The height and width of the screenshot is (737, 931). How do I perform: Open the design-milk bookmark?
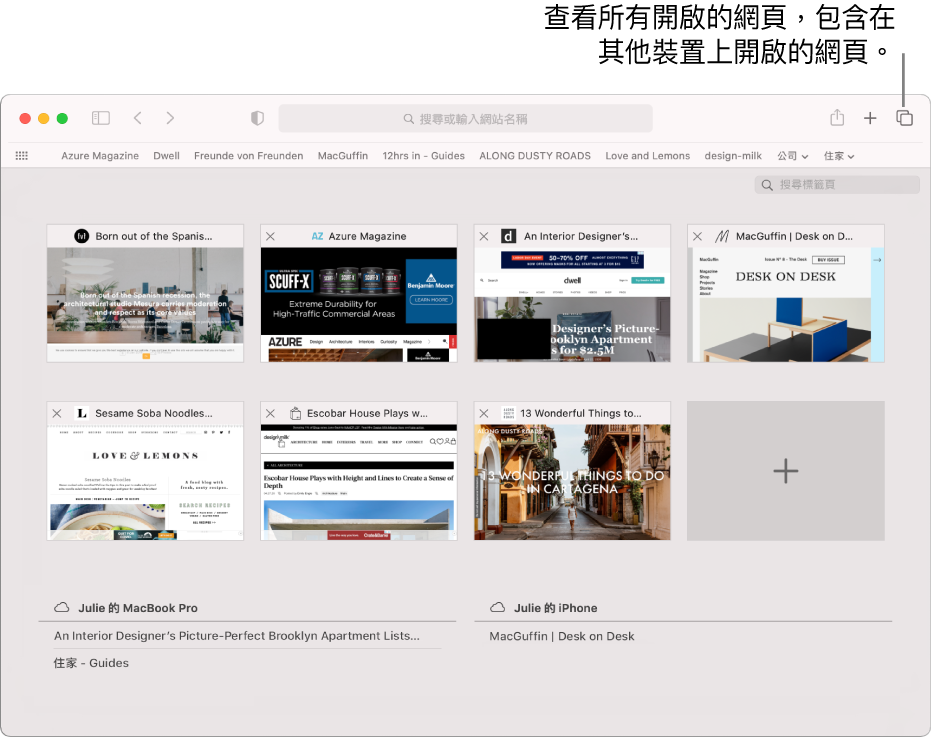[x=733, y=156]
